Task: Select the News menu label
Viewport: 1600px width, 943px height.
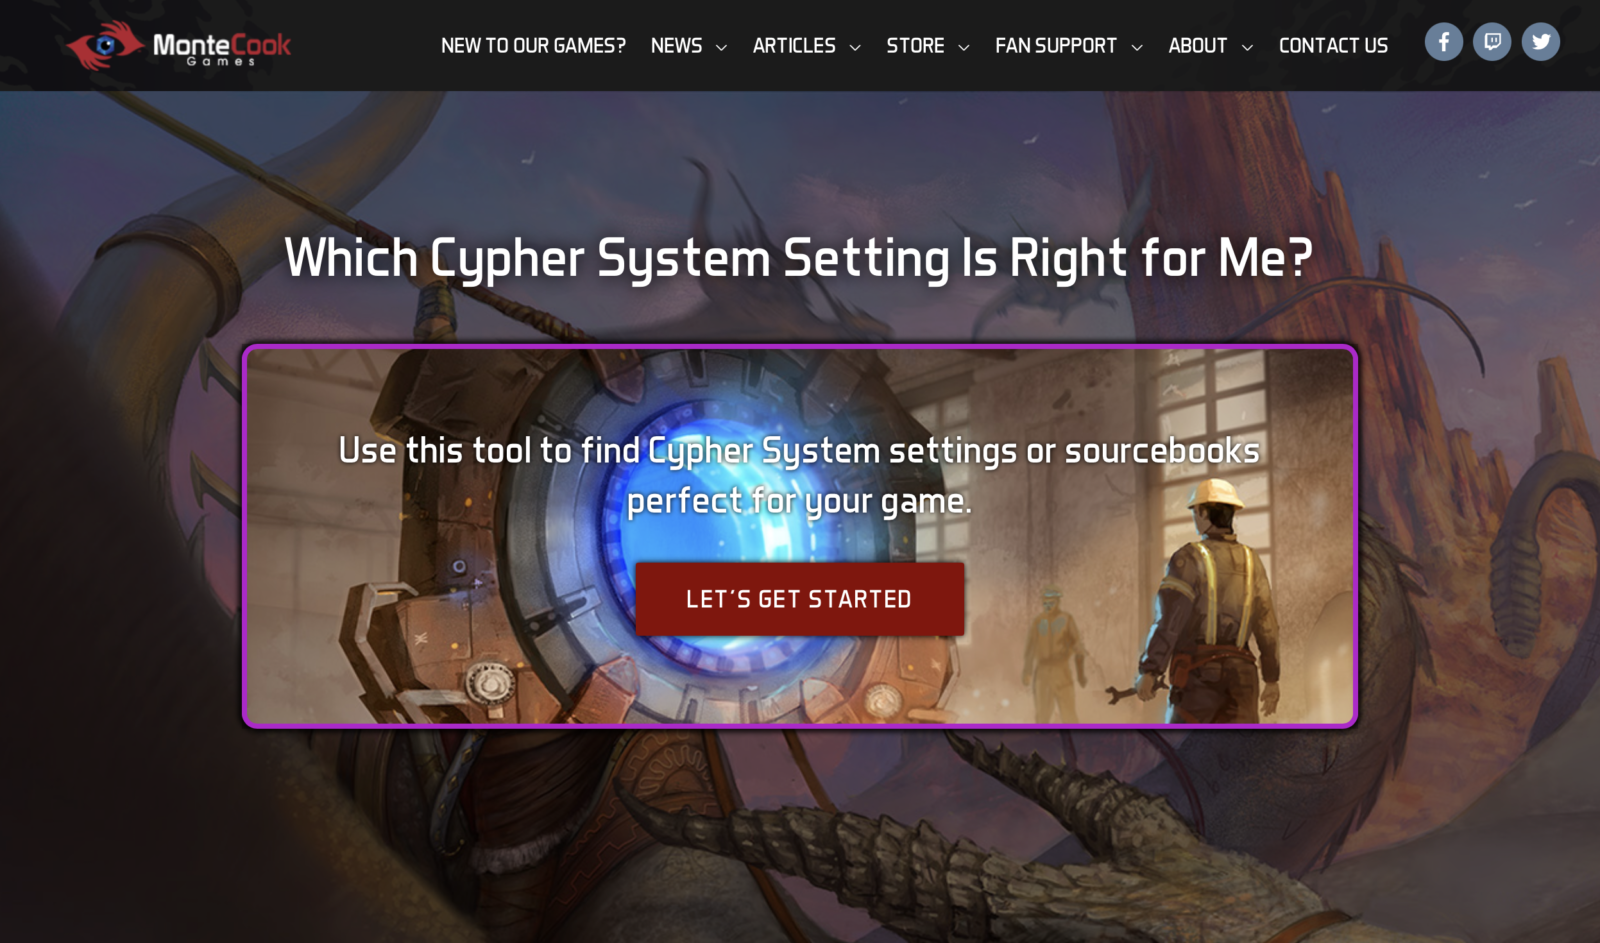Action: click(676, 46)
